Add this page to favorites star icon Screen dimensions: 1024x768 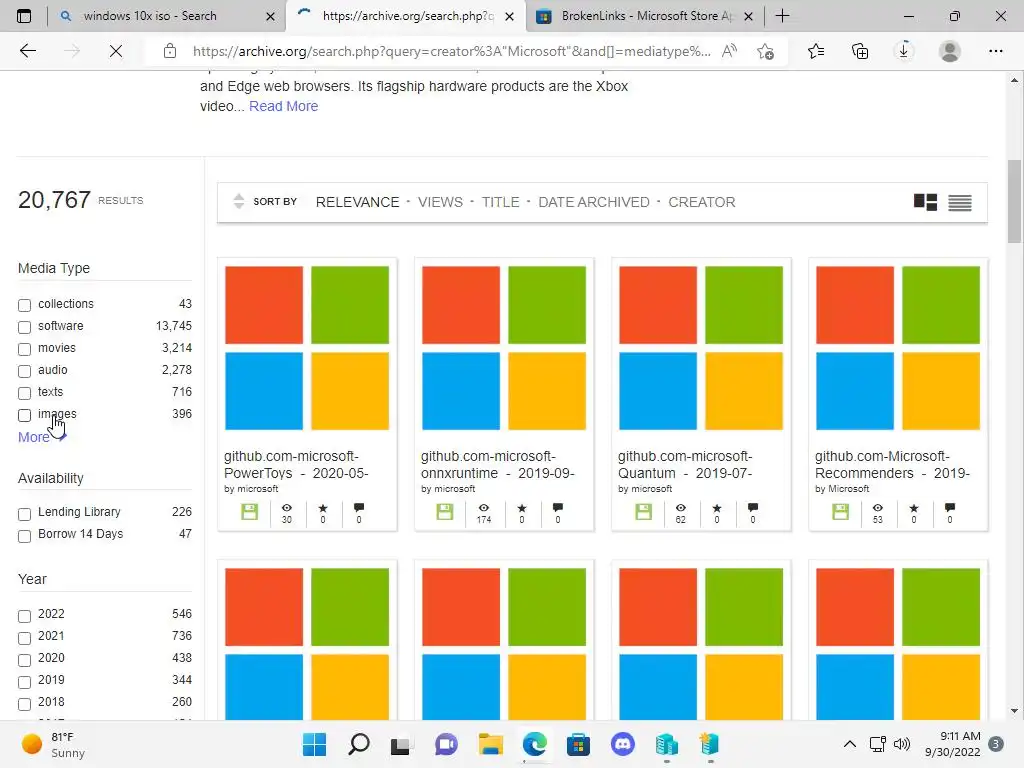[x=765, y=51]
